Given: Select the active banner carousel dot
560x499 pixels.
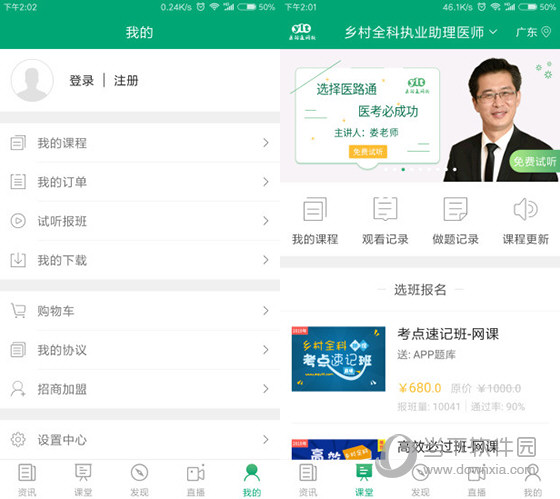Looking at the screenshot, I should (403, 169).
